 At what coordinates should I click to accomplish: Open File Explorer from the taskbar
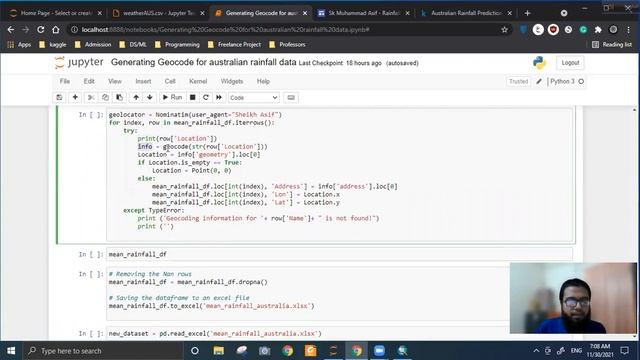(x=218, y=351)
